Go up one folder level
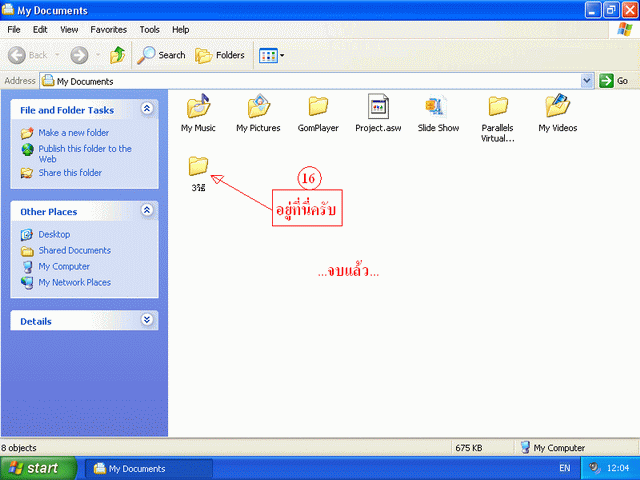 tap(118, 55)
